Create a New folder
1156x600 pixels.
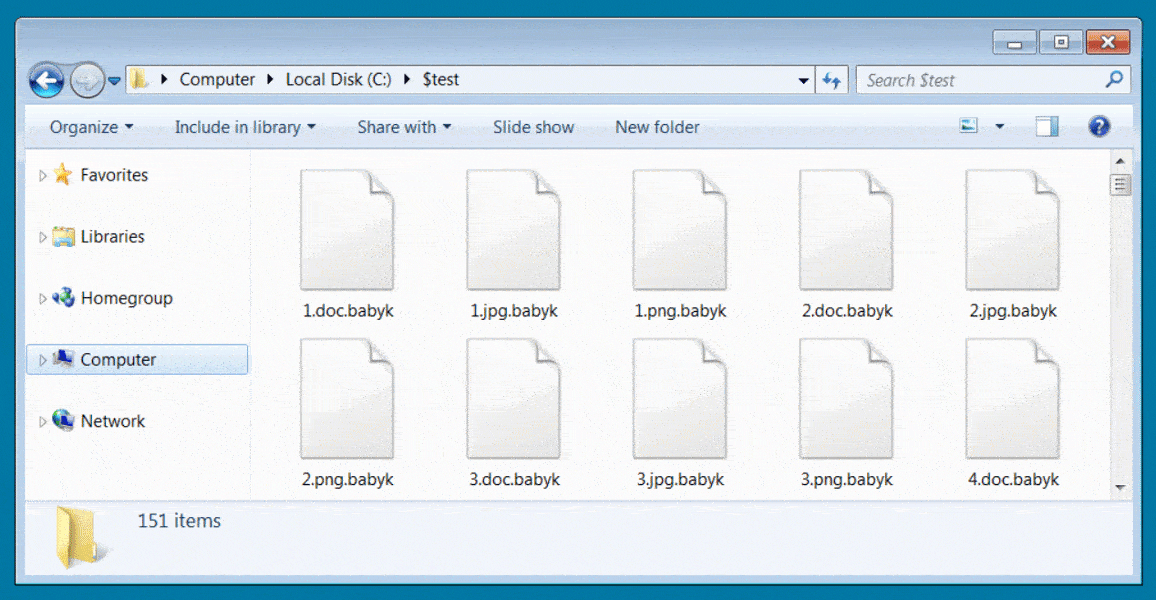click(x=657, y=128)
